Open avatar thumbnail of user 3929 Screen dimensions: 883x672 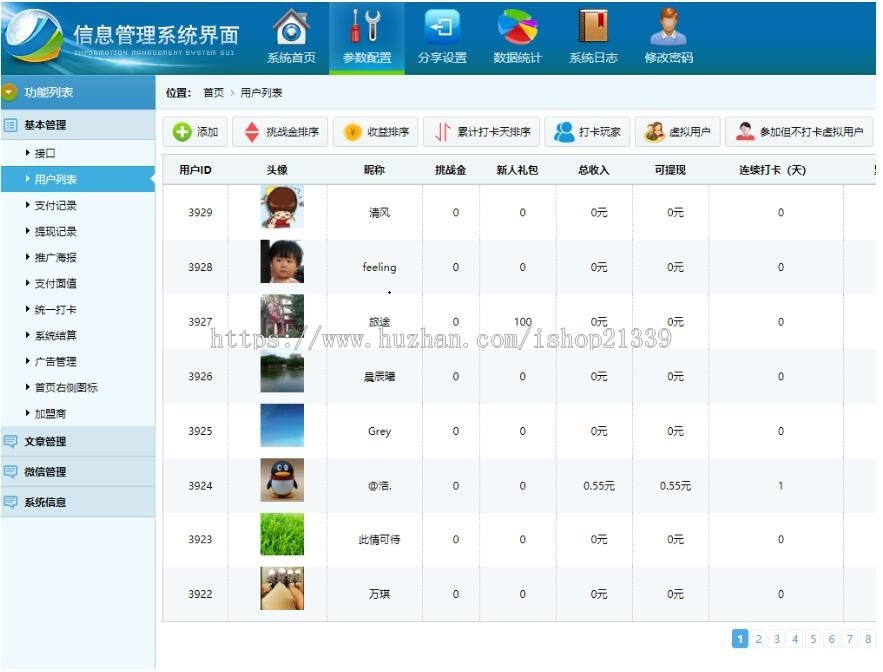tap(282, 207)
